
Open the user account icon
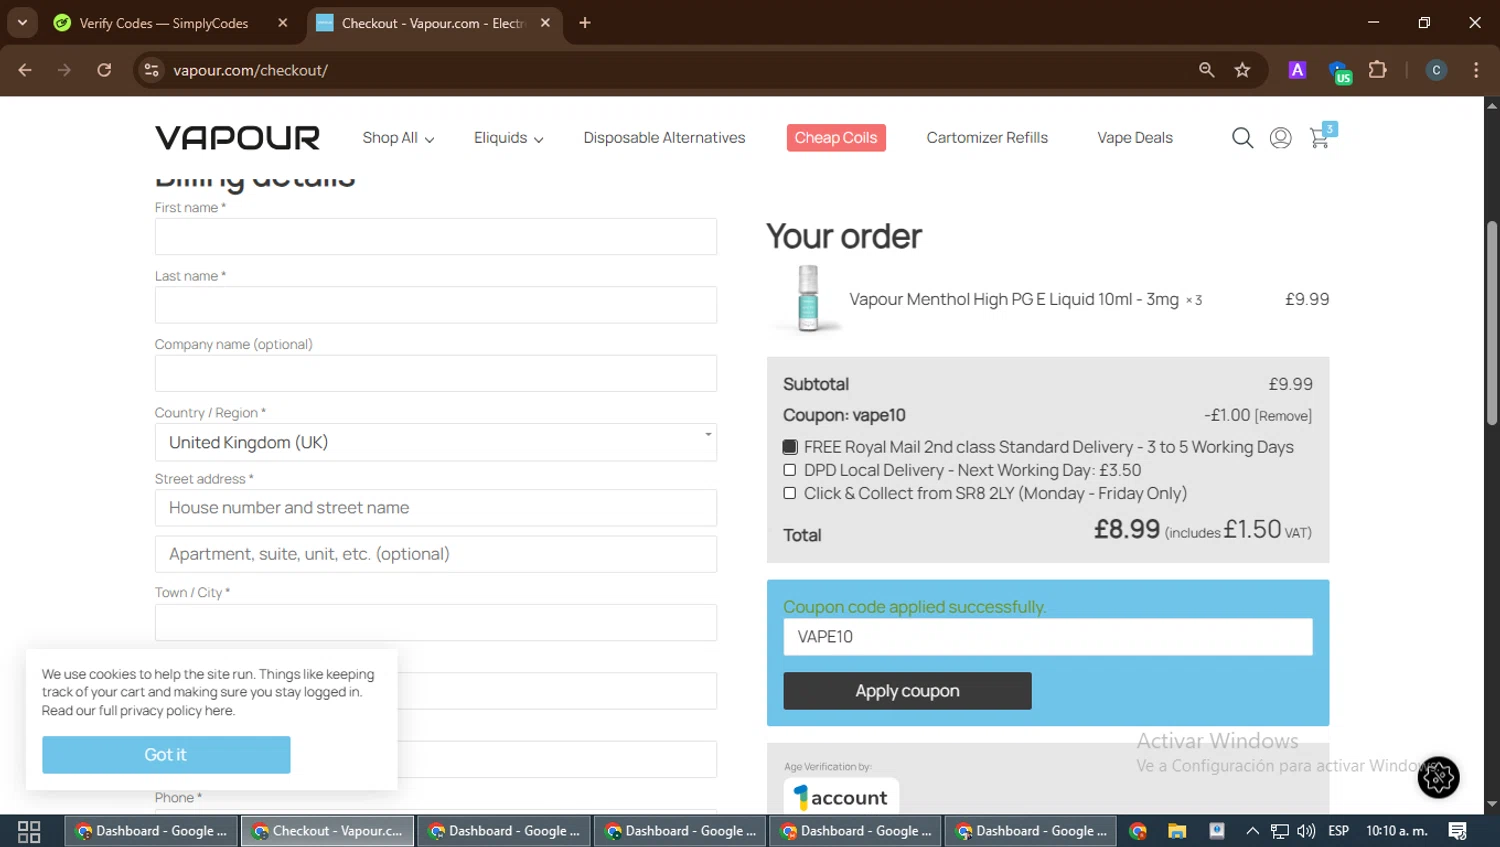(x=1280, y=138)
